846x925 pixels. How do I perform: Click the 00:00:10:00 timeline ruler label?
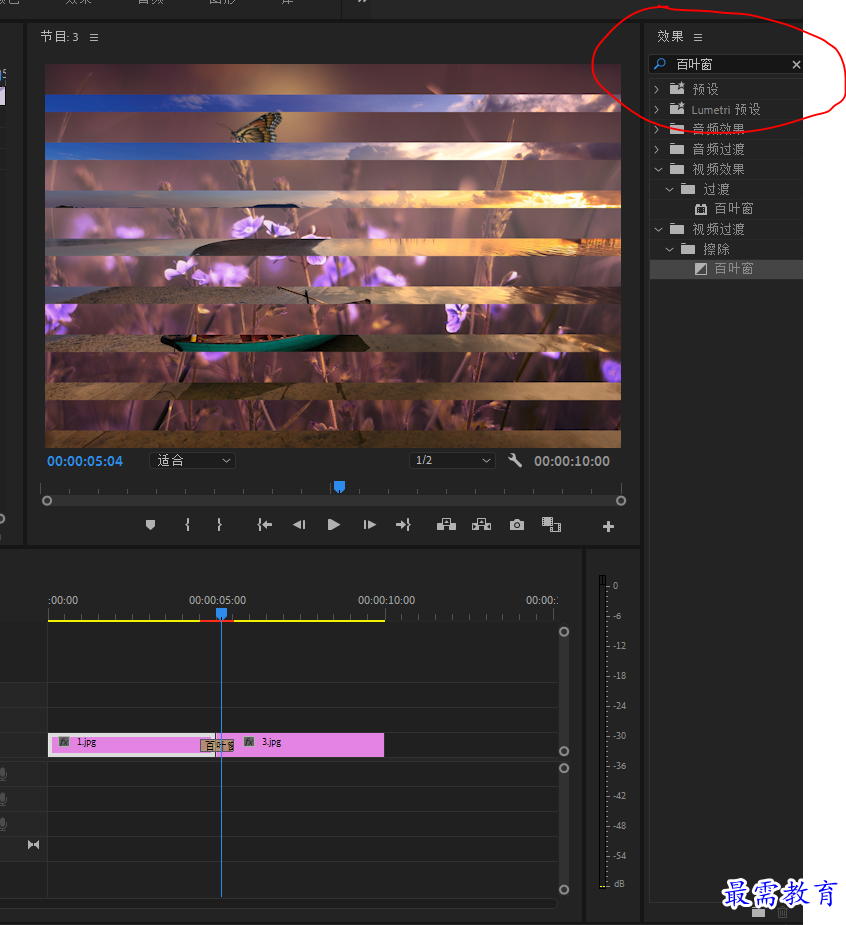(386, 600)
